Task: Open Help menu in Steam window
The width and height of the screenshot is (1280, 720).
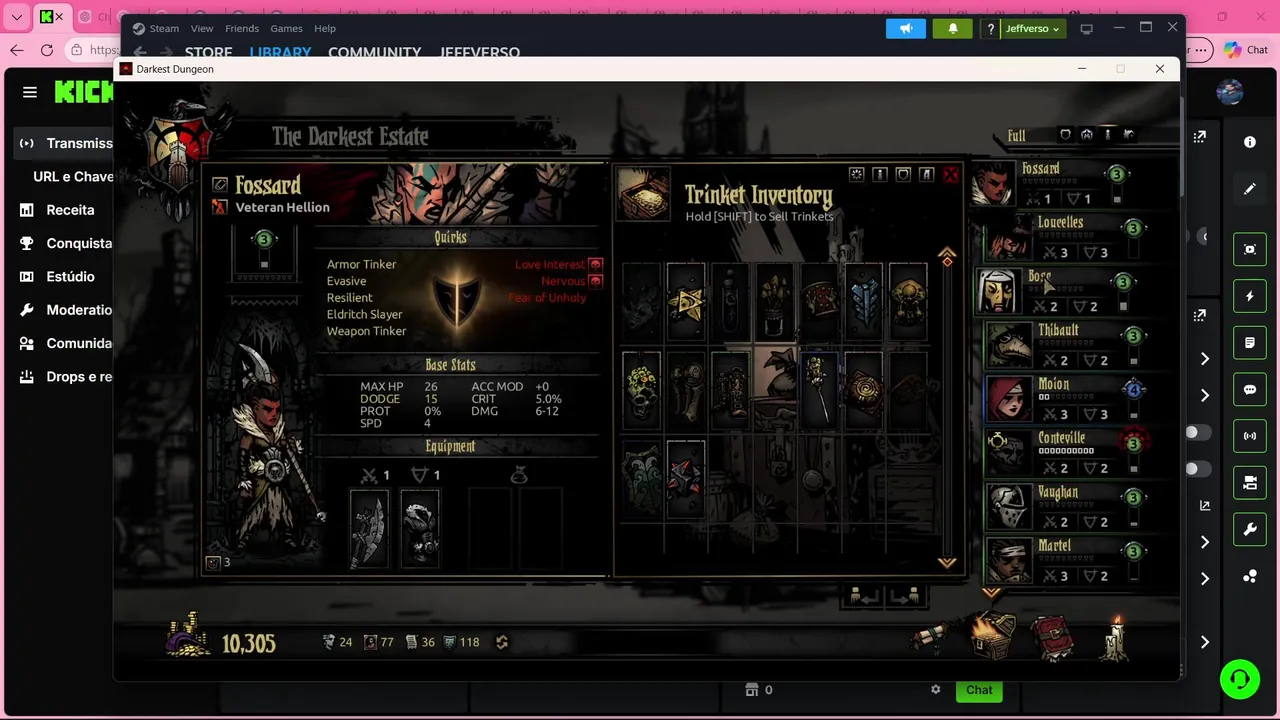Action: (325, 28)
